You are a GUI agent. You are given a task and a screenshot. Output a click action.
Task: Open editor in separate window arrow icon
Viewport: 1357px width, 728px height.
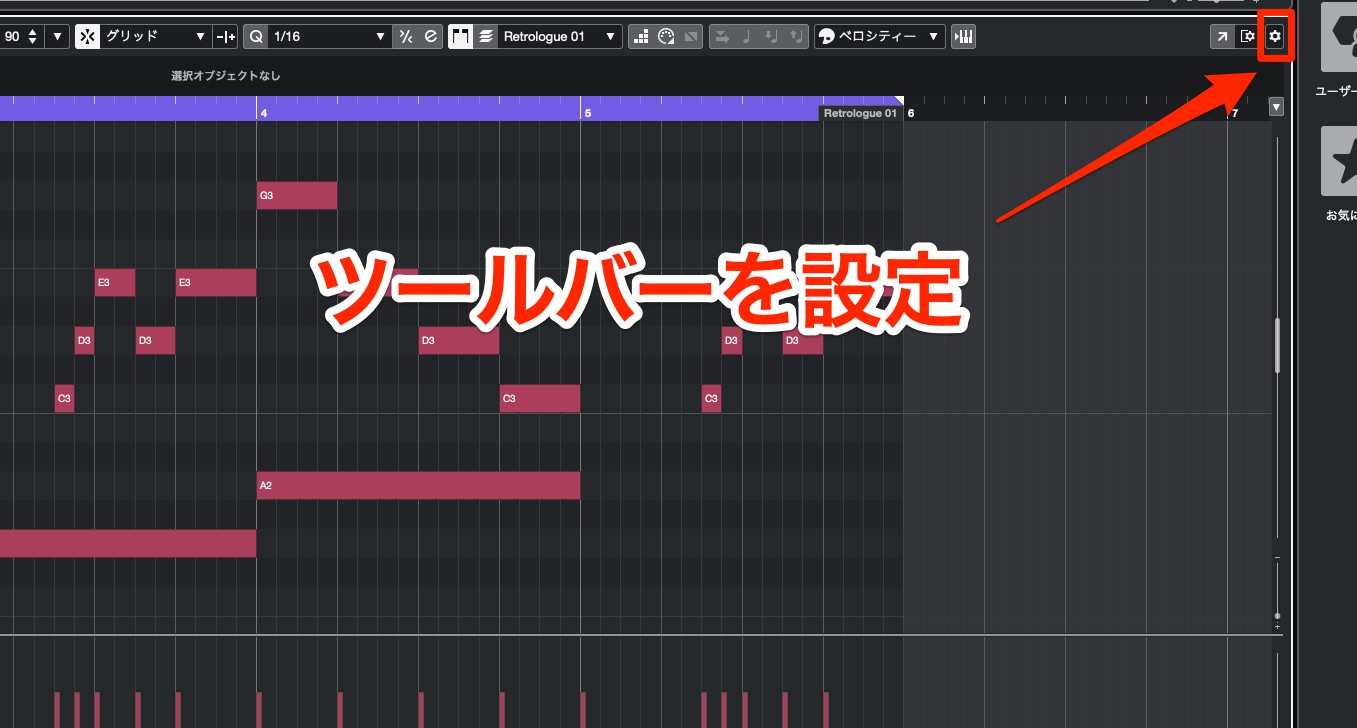click(x=1222, y=37)
